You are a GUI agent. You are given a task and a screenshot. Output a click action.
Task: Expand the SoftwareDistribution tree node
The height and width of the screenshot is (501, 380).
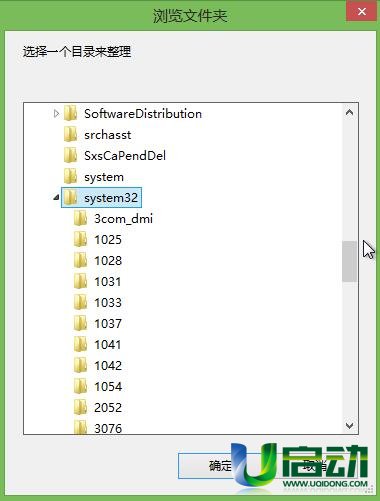tap(56, 114)
